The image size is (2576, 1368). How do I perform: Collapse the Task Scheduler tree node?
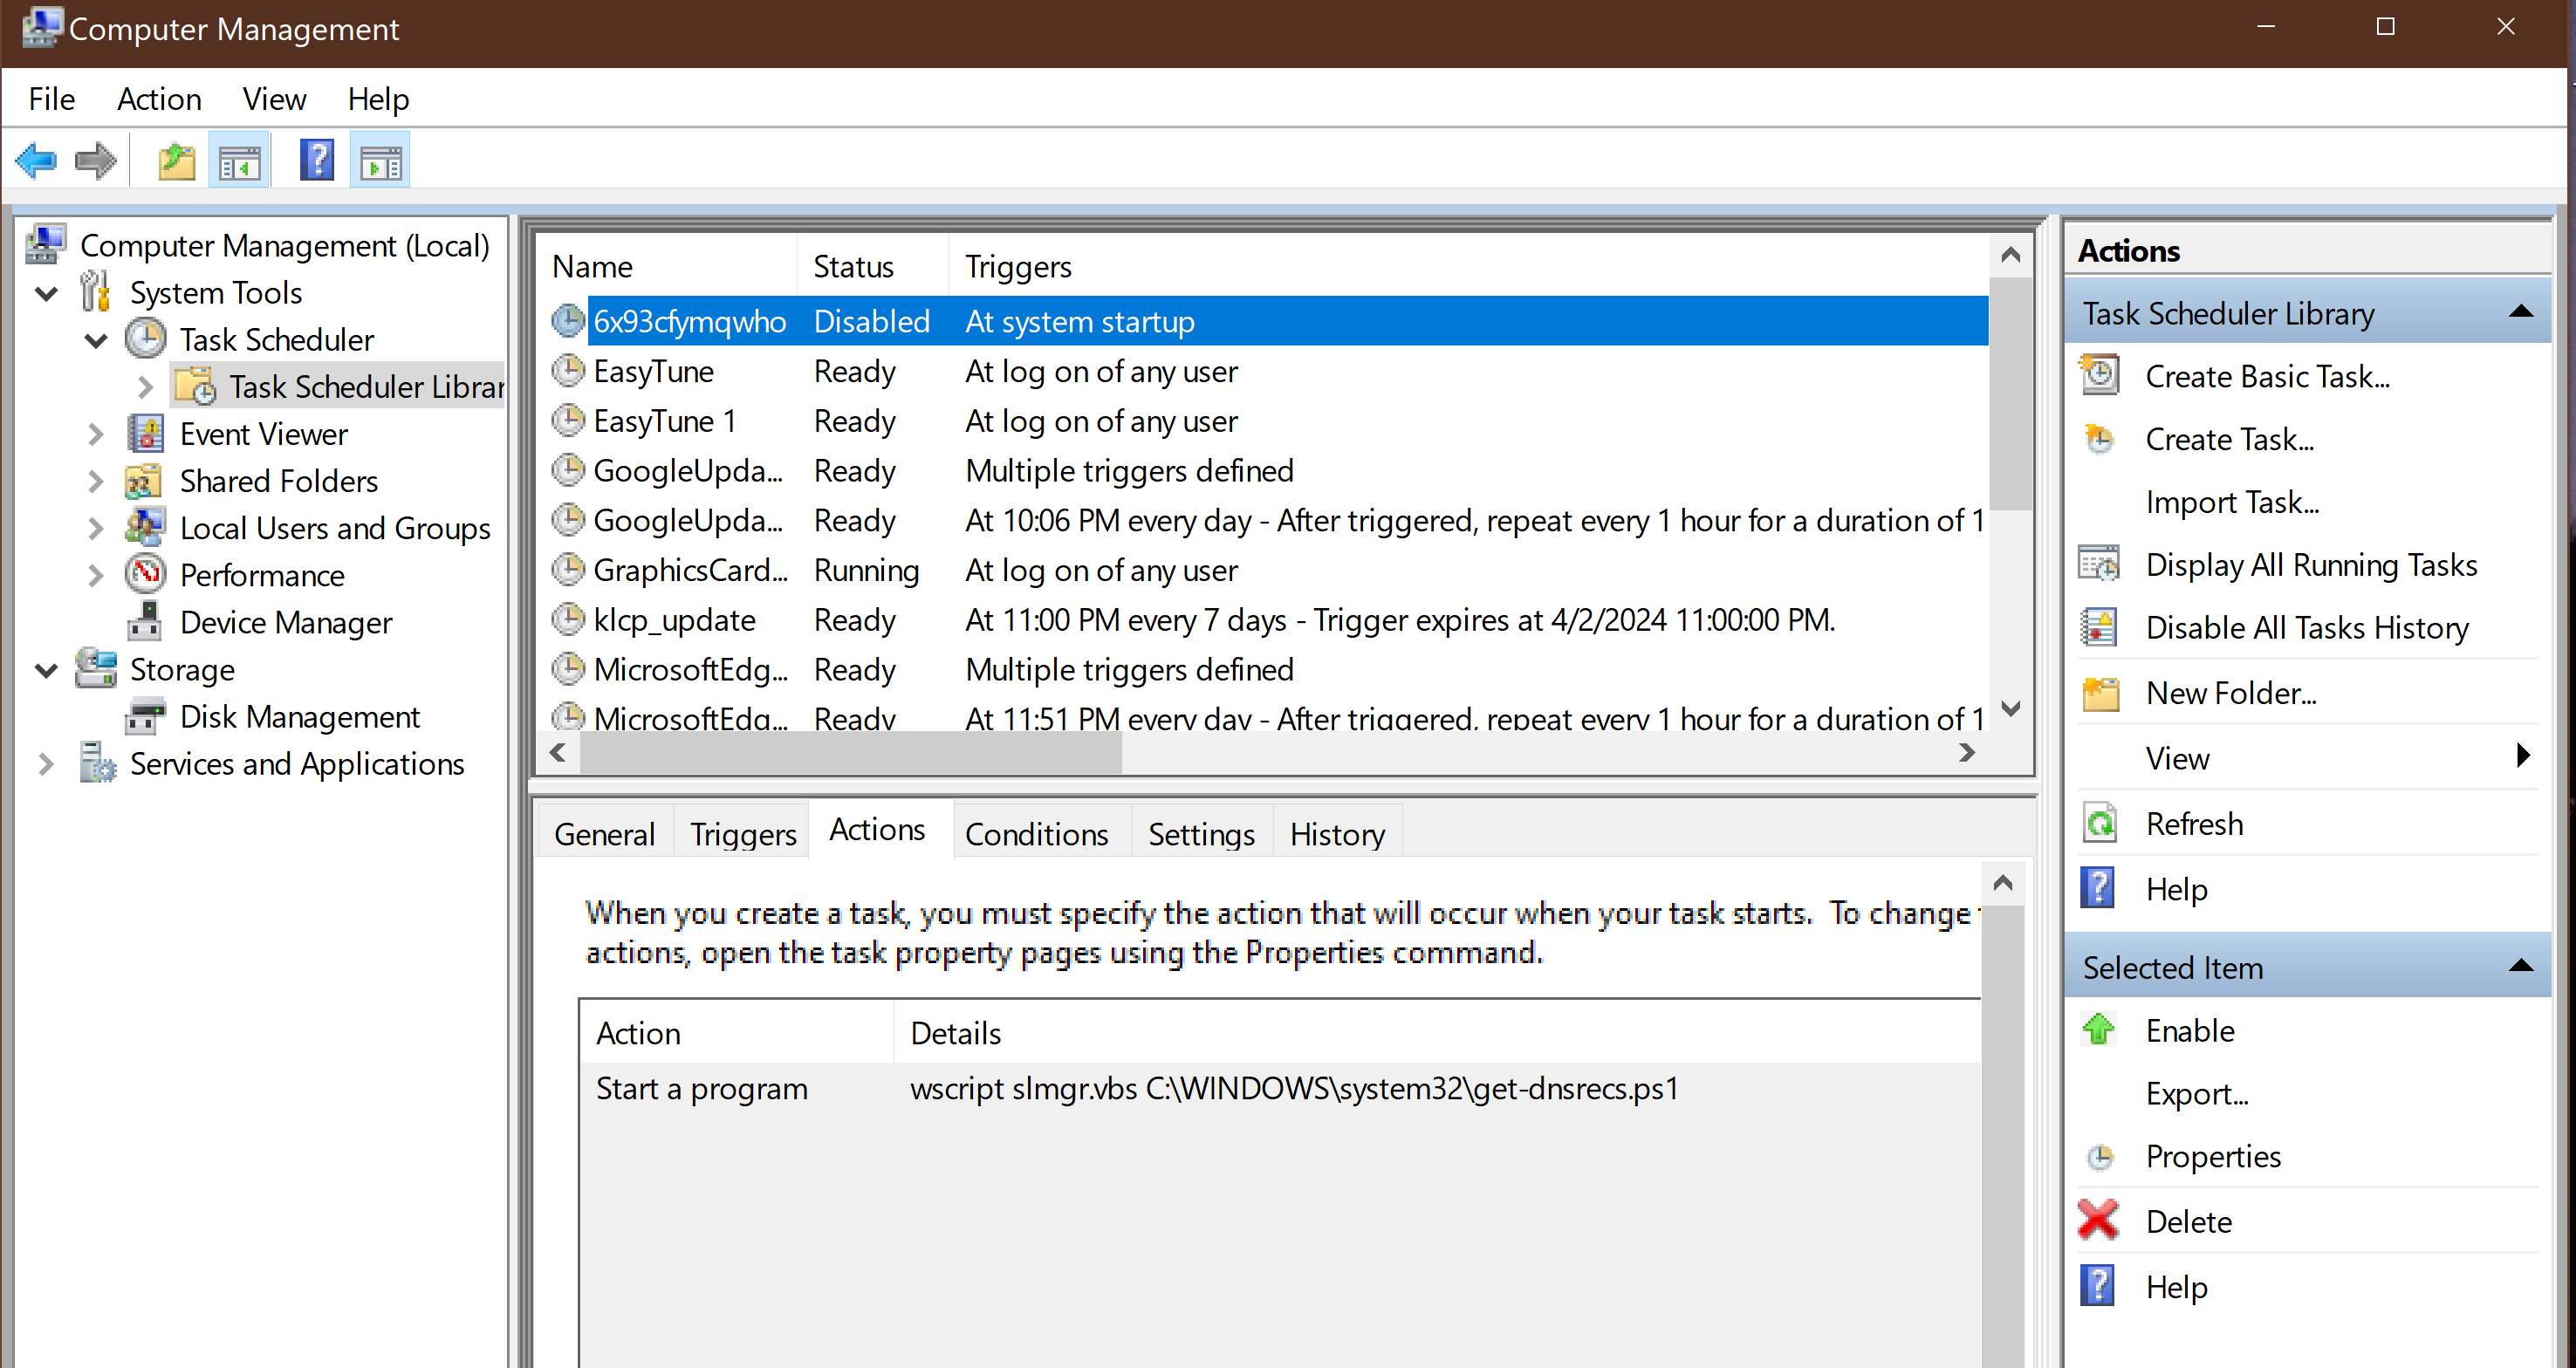point(97,340)
